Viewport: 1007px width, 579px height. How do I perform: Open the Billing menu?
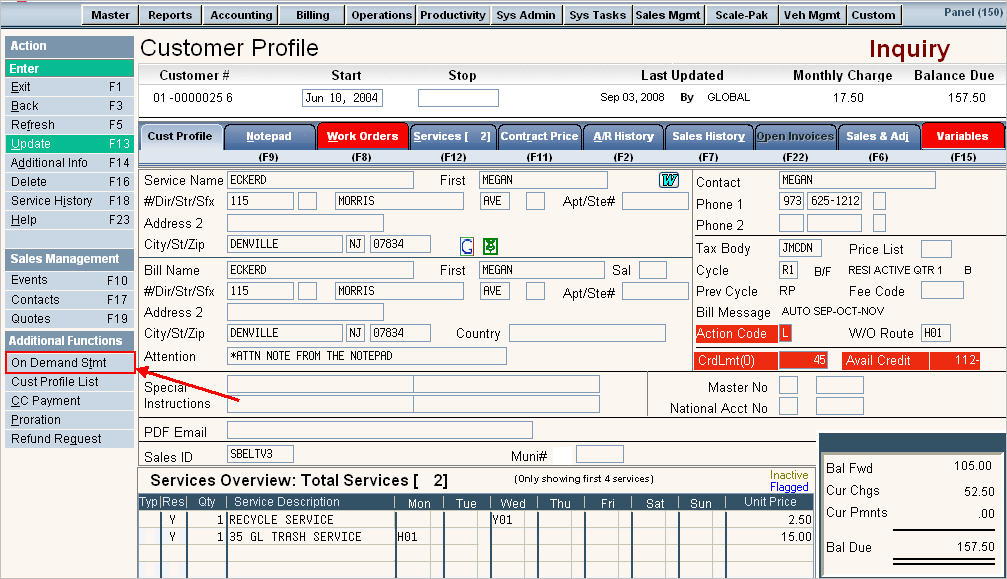click(x=312, y=15)
